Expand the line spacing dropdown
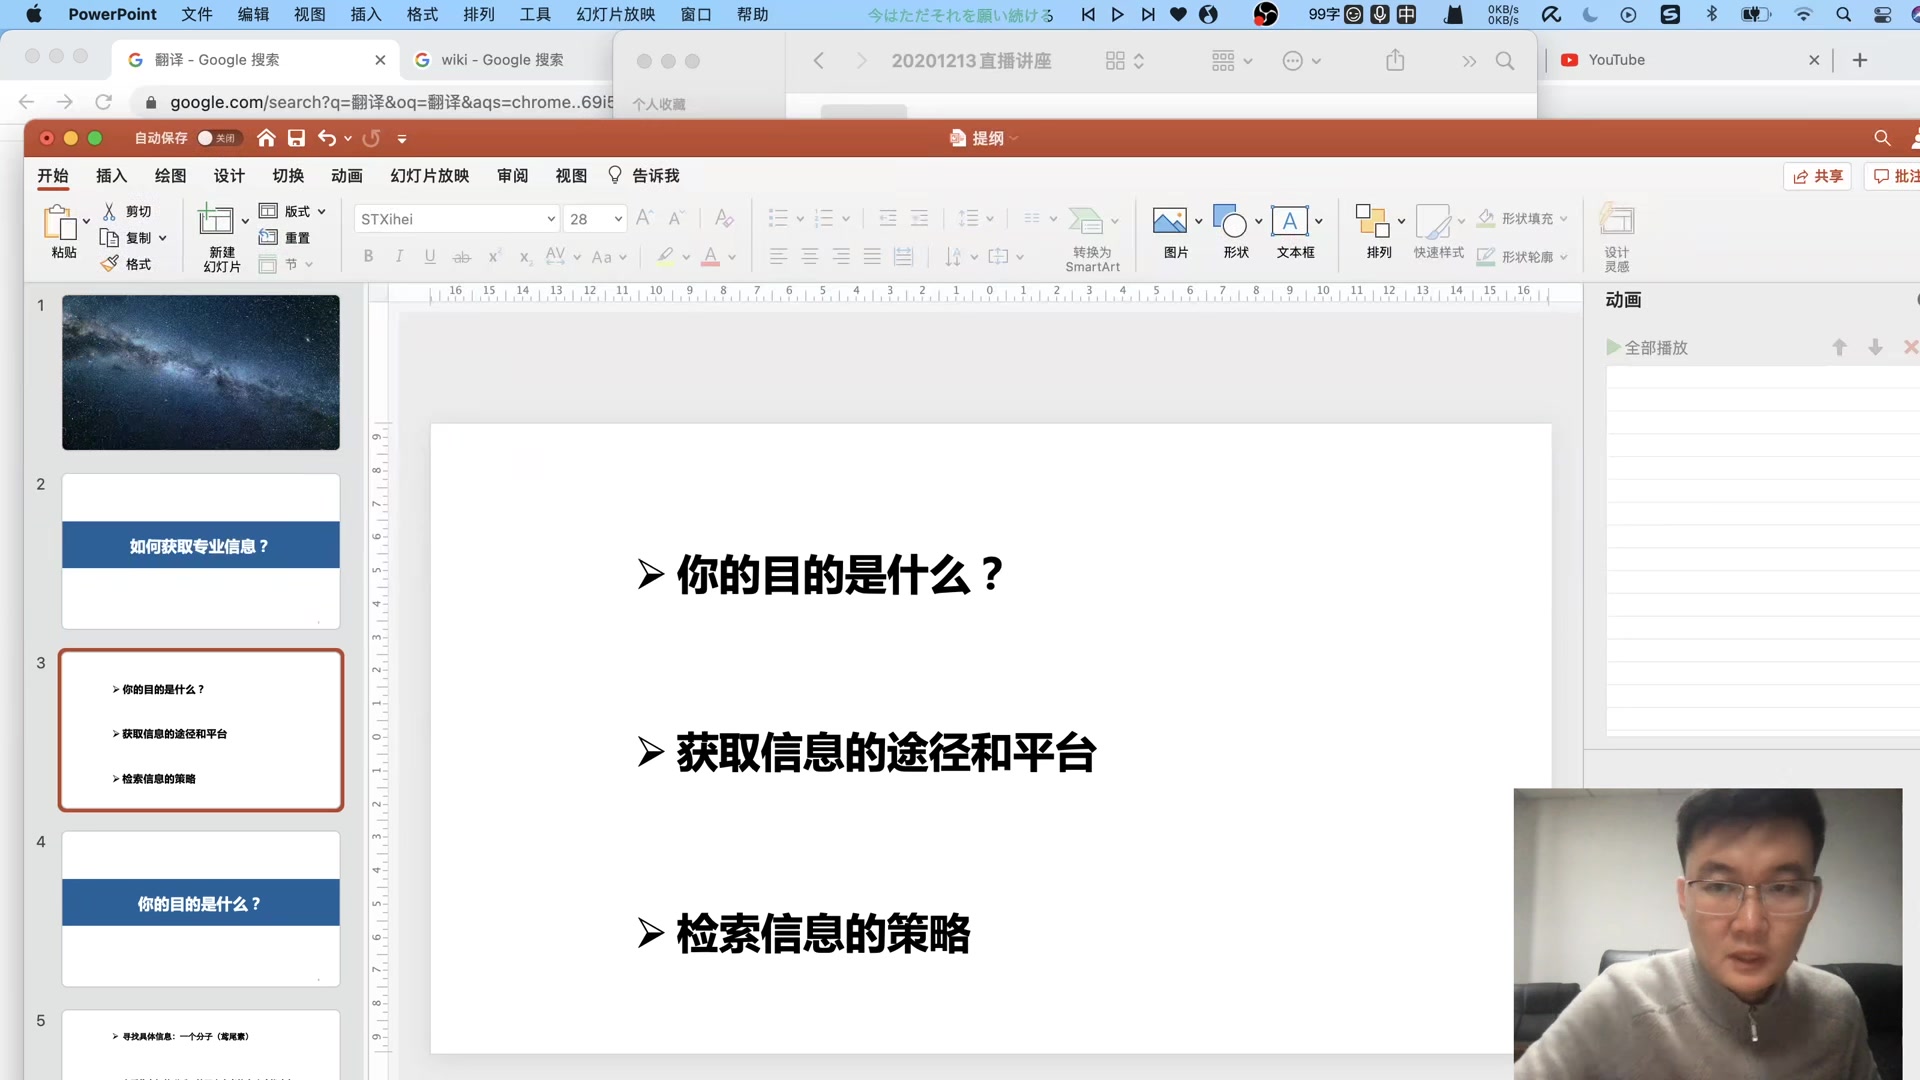Viewport: 1920px width, 1080px height. tap(990, 219)
